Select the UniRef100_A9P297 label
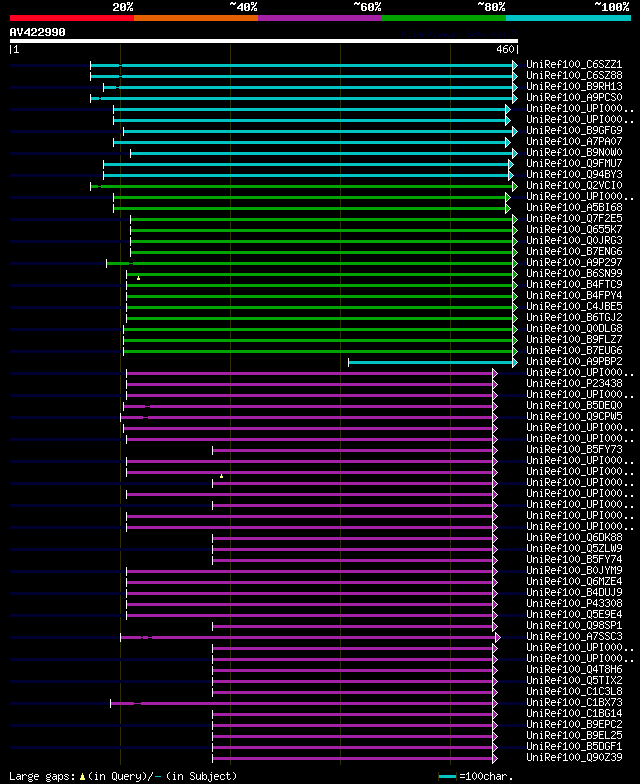 574,262
